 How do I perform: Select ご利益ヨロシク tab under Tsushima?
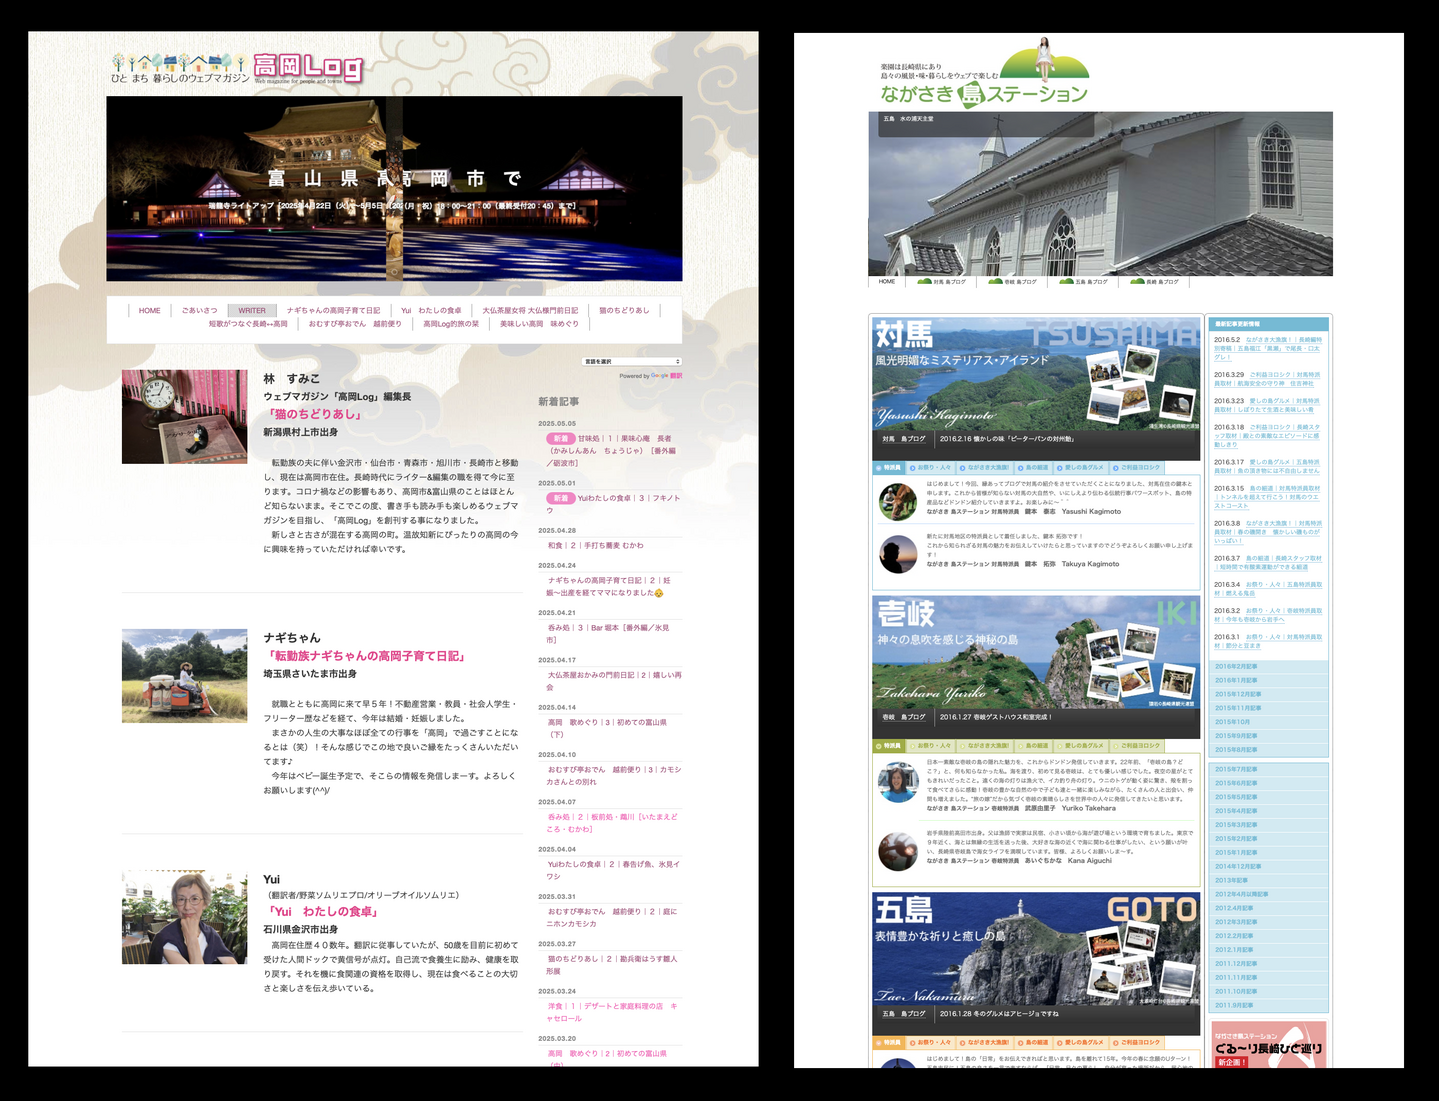tap(1137, 468)
